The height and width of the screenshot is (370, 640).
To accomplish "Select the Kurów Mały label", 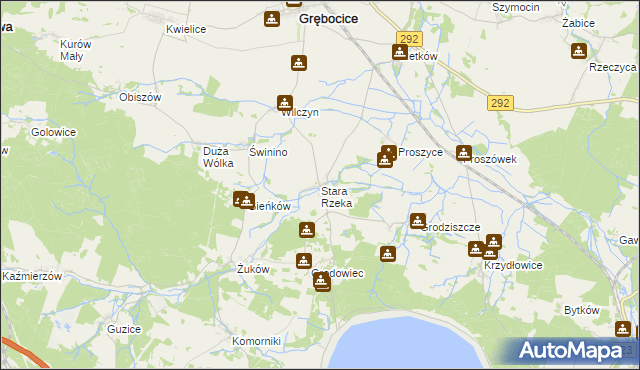I will [x=76, y=50].
